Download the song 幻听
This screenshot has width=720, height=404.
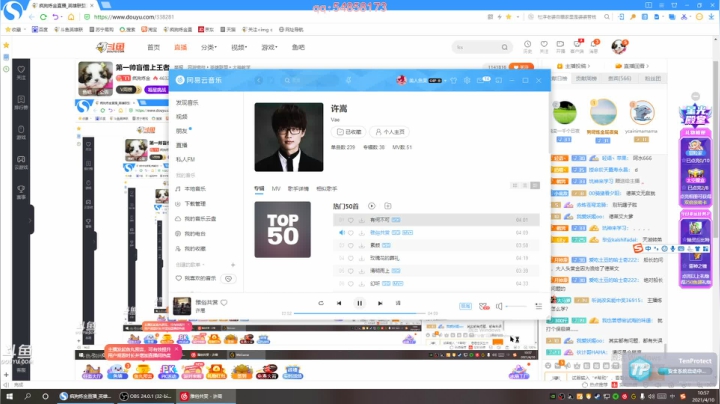[x=362, y=284]
